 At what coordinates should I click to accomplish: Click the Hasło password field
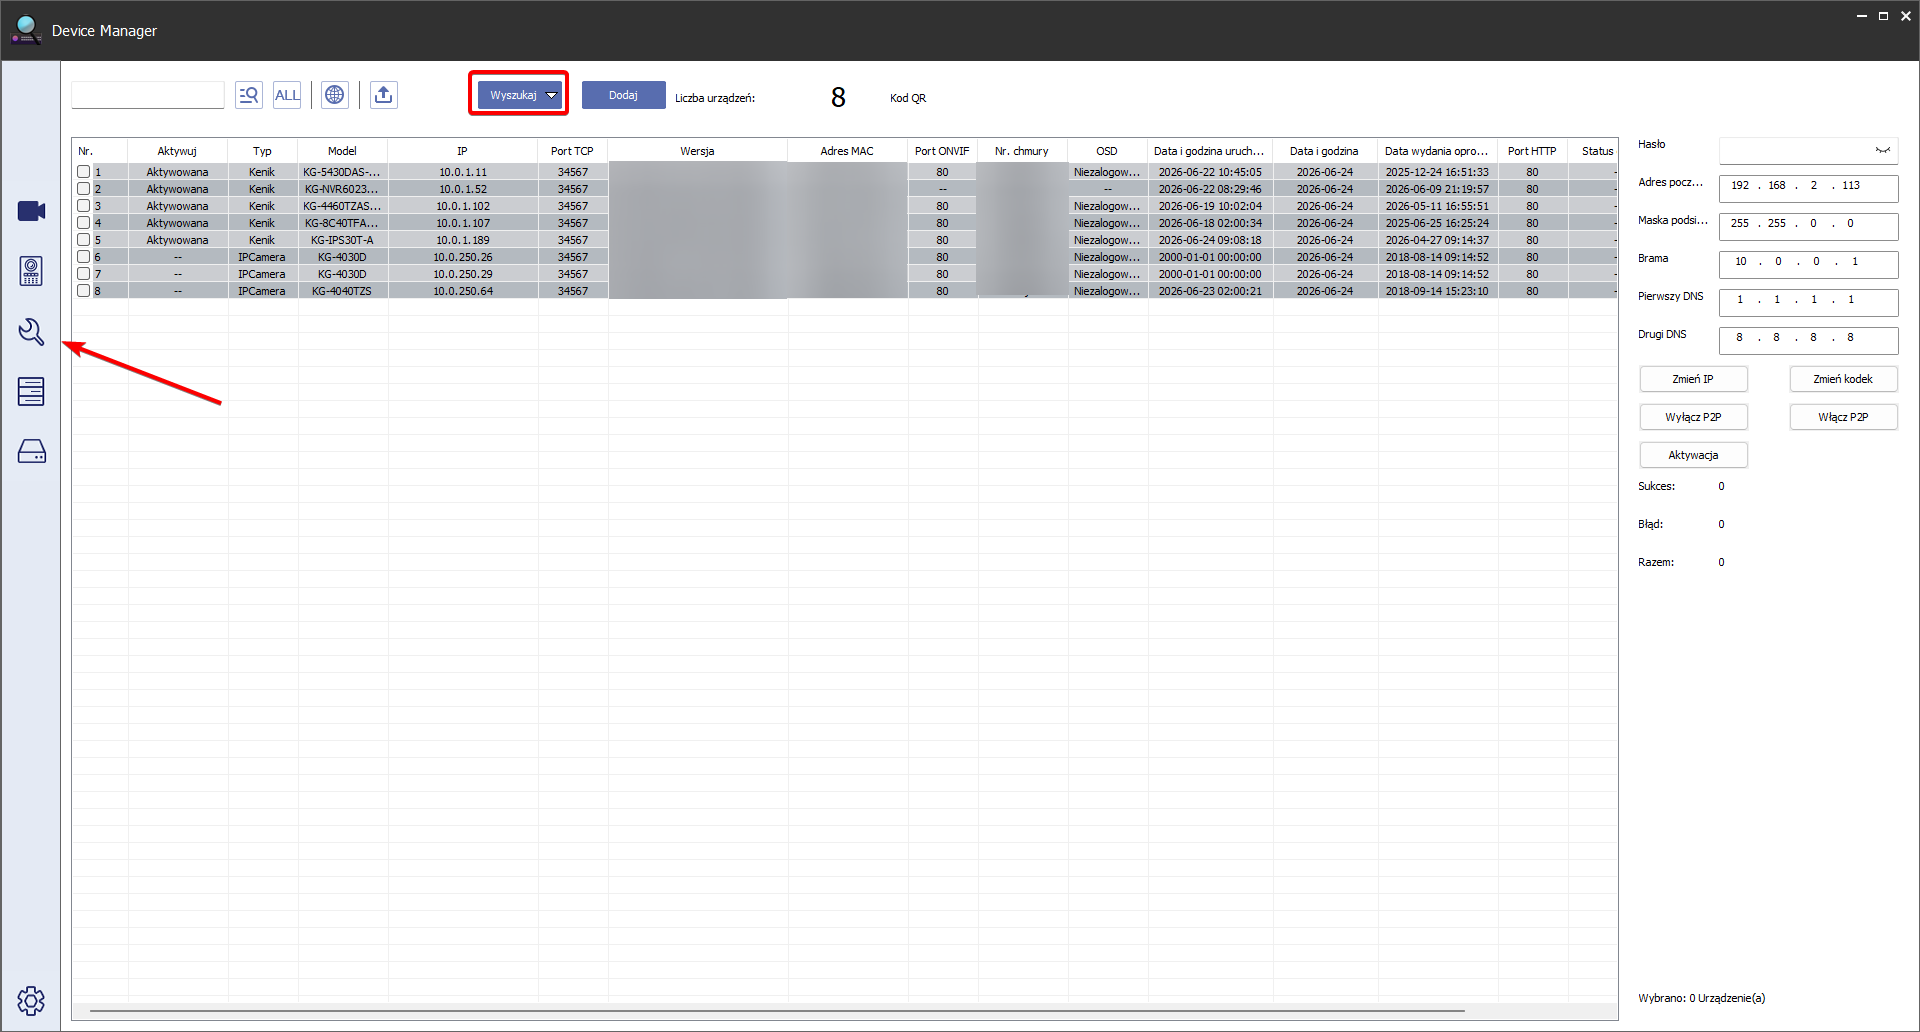pyautogui.click(x=1808, y=150)
